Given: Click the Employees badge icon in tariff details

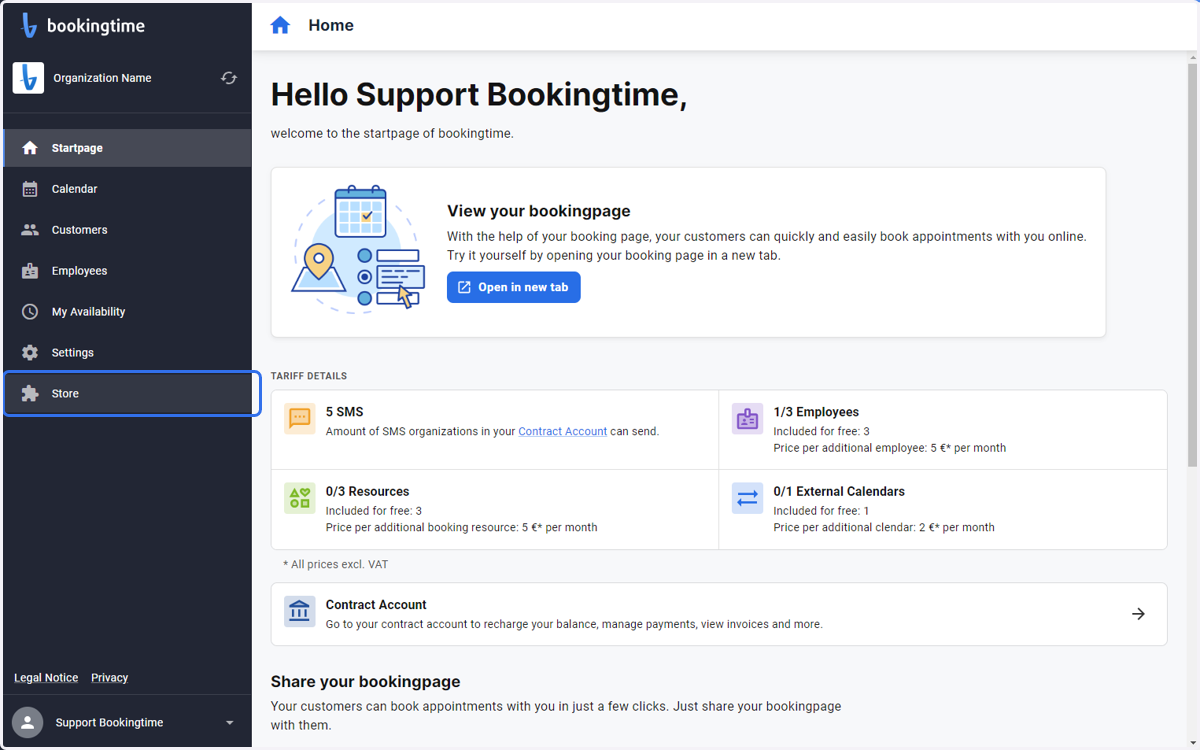Looking at the screenshot, I should click(748, 419).
